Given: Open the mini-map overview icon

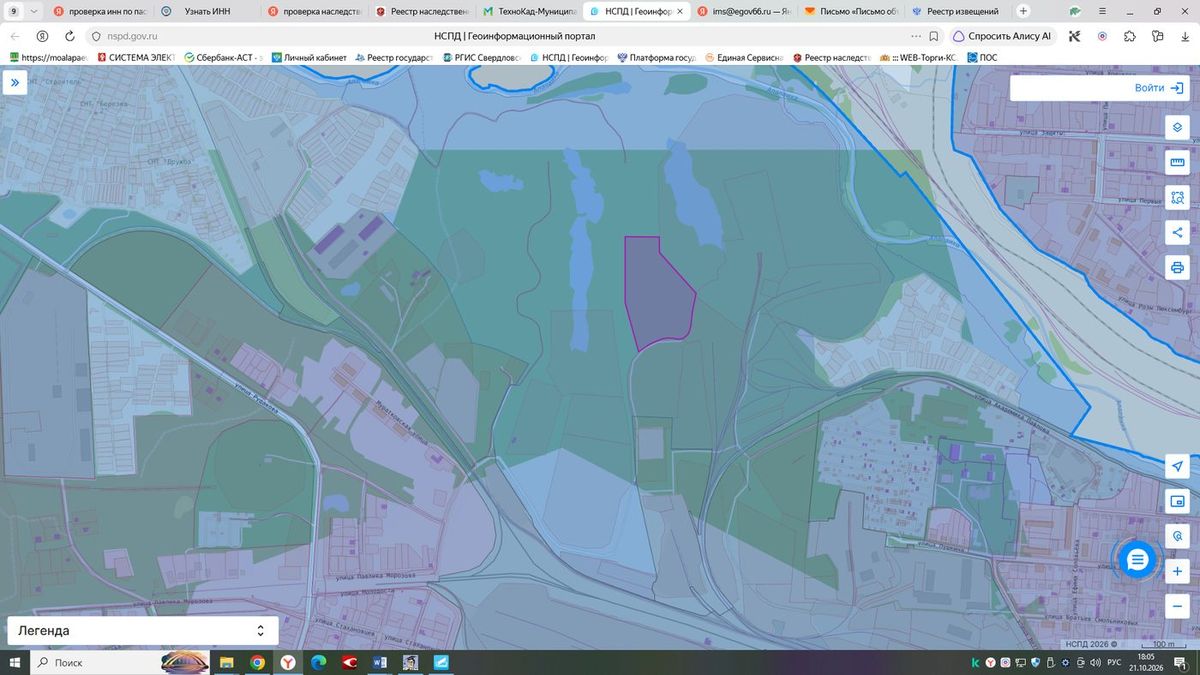Looking at the screenshot, I should point(1177,501).
